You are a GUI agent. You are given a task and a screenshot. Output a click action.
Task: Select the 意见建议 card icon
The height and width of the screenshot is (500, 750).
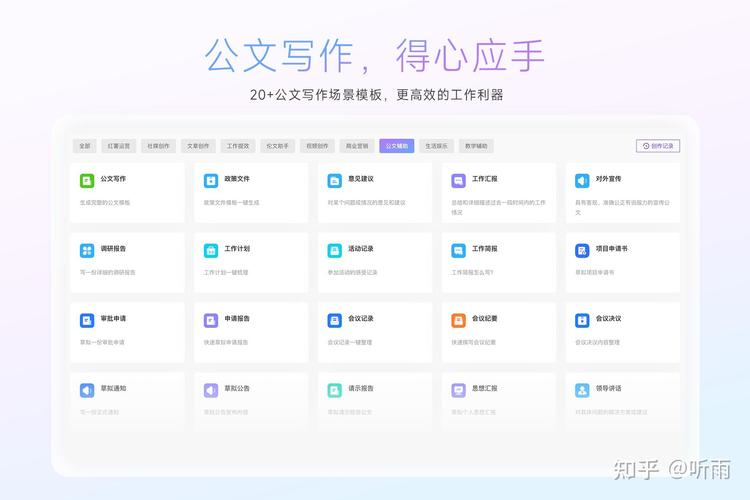[x=334, y=181]
